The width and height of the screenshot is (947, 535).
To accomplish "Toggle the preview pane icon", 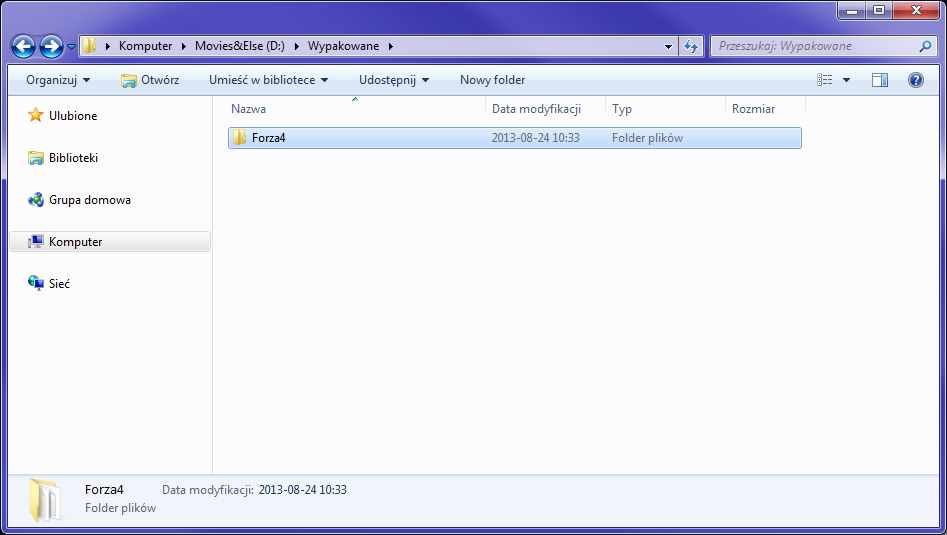I will (x=880, y=80).
